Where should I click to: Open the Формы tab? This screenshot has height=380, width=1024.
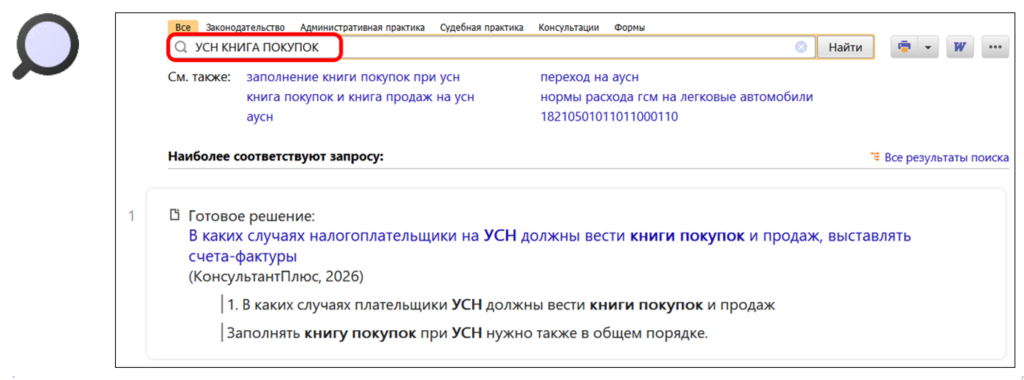[630, 27]
